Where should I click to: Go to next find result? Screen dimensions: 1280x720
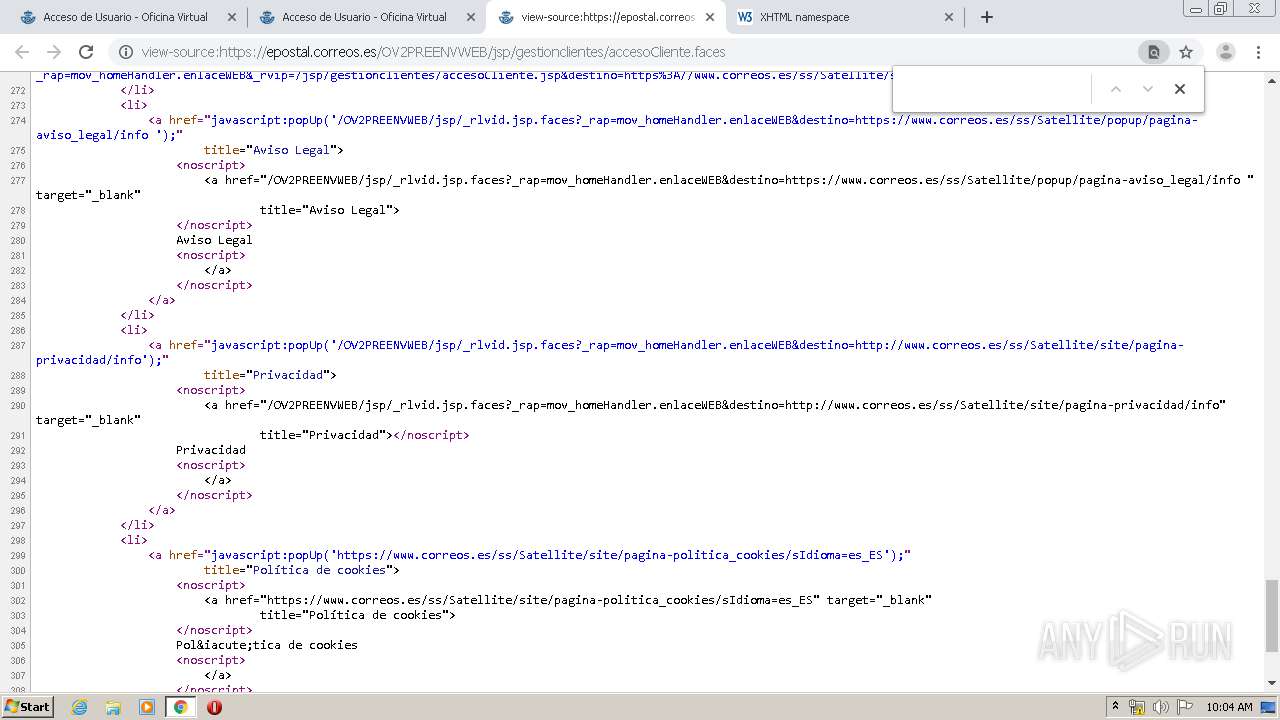[x=1148, y=89]
